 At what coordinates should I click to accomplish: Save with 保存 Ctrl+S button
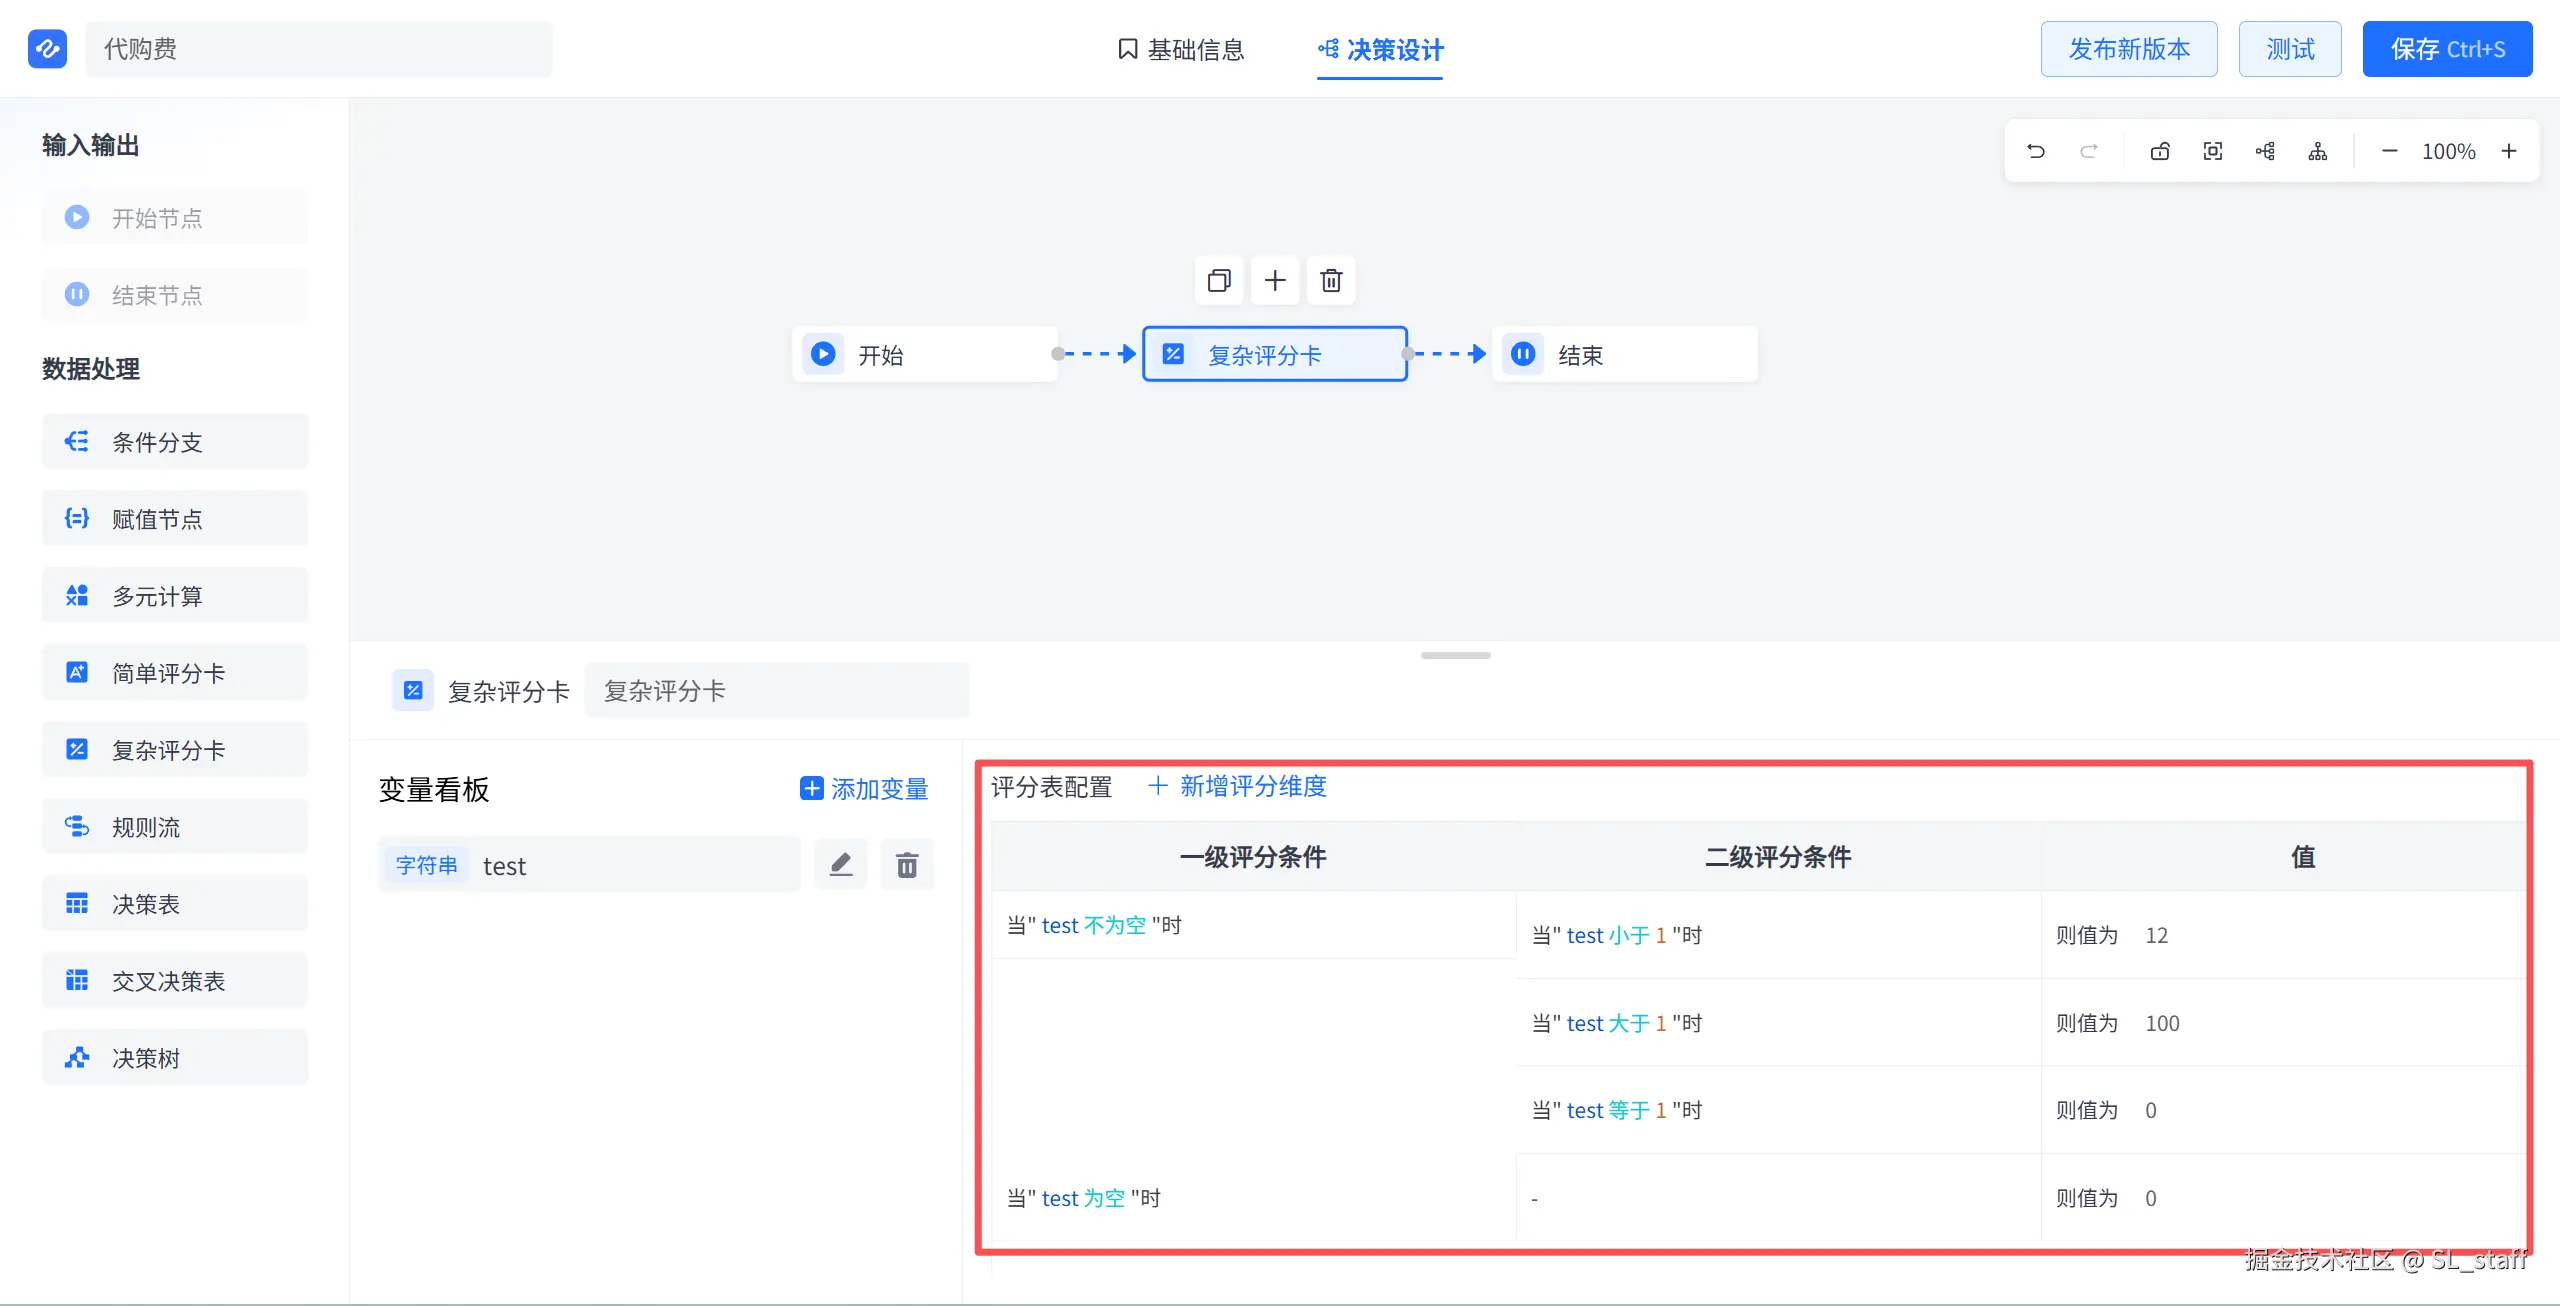point(2447,49)
